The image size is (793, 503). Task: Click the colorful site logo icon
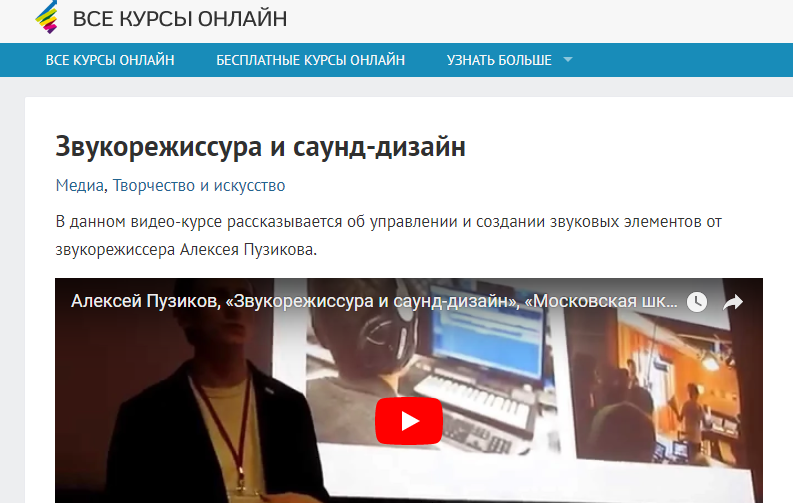(x=47, y=17)
